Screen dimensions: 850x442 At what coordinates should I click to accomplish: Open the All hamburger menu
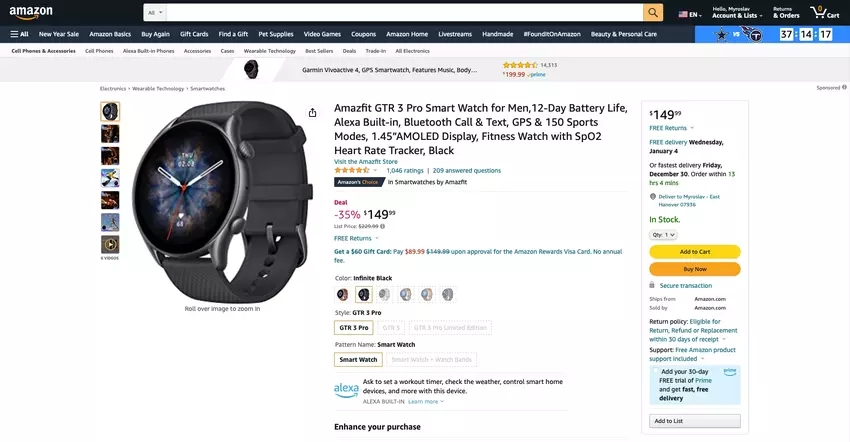(x=19, y=34)
